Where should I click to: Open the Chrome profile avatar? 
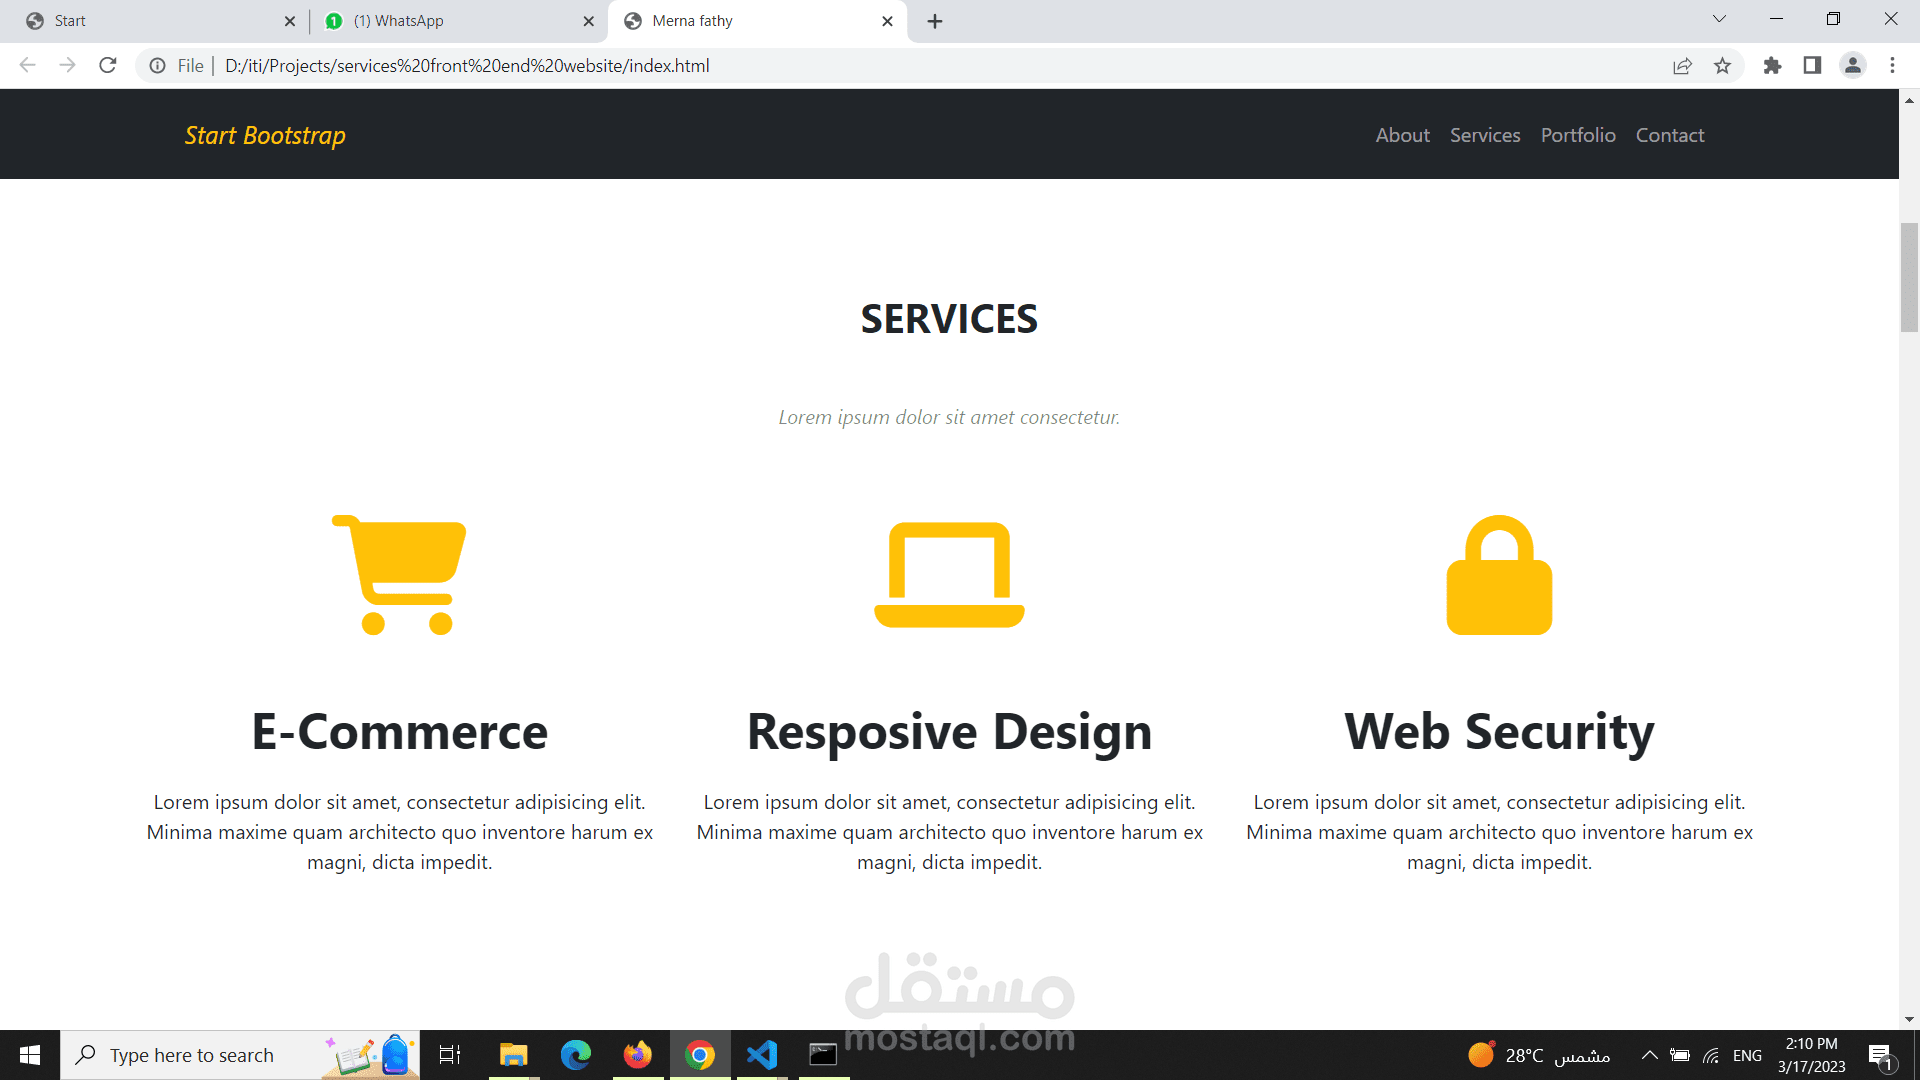tap(1852, 66)
